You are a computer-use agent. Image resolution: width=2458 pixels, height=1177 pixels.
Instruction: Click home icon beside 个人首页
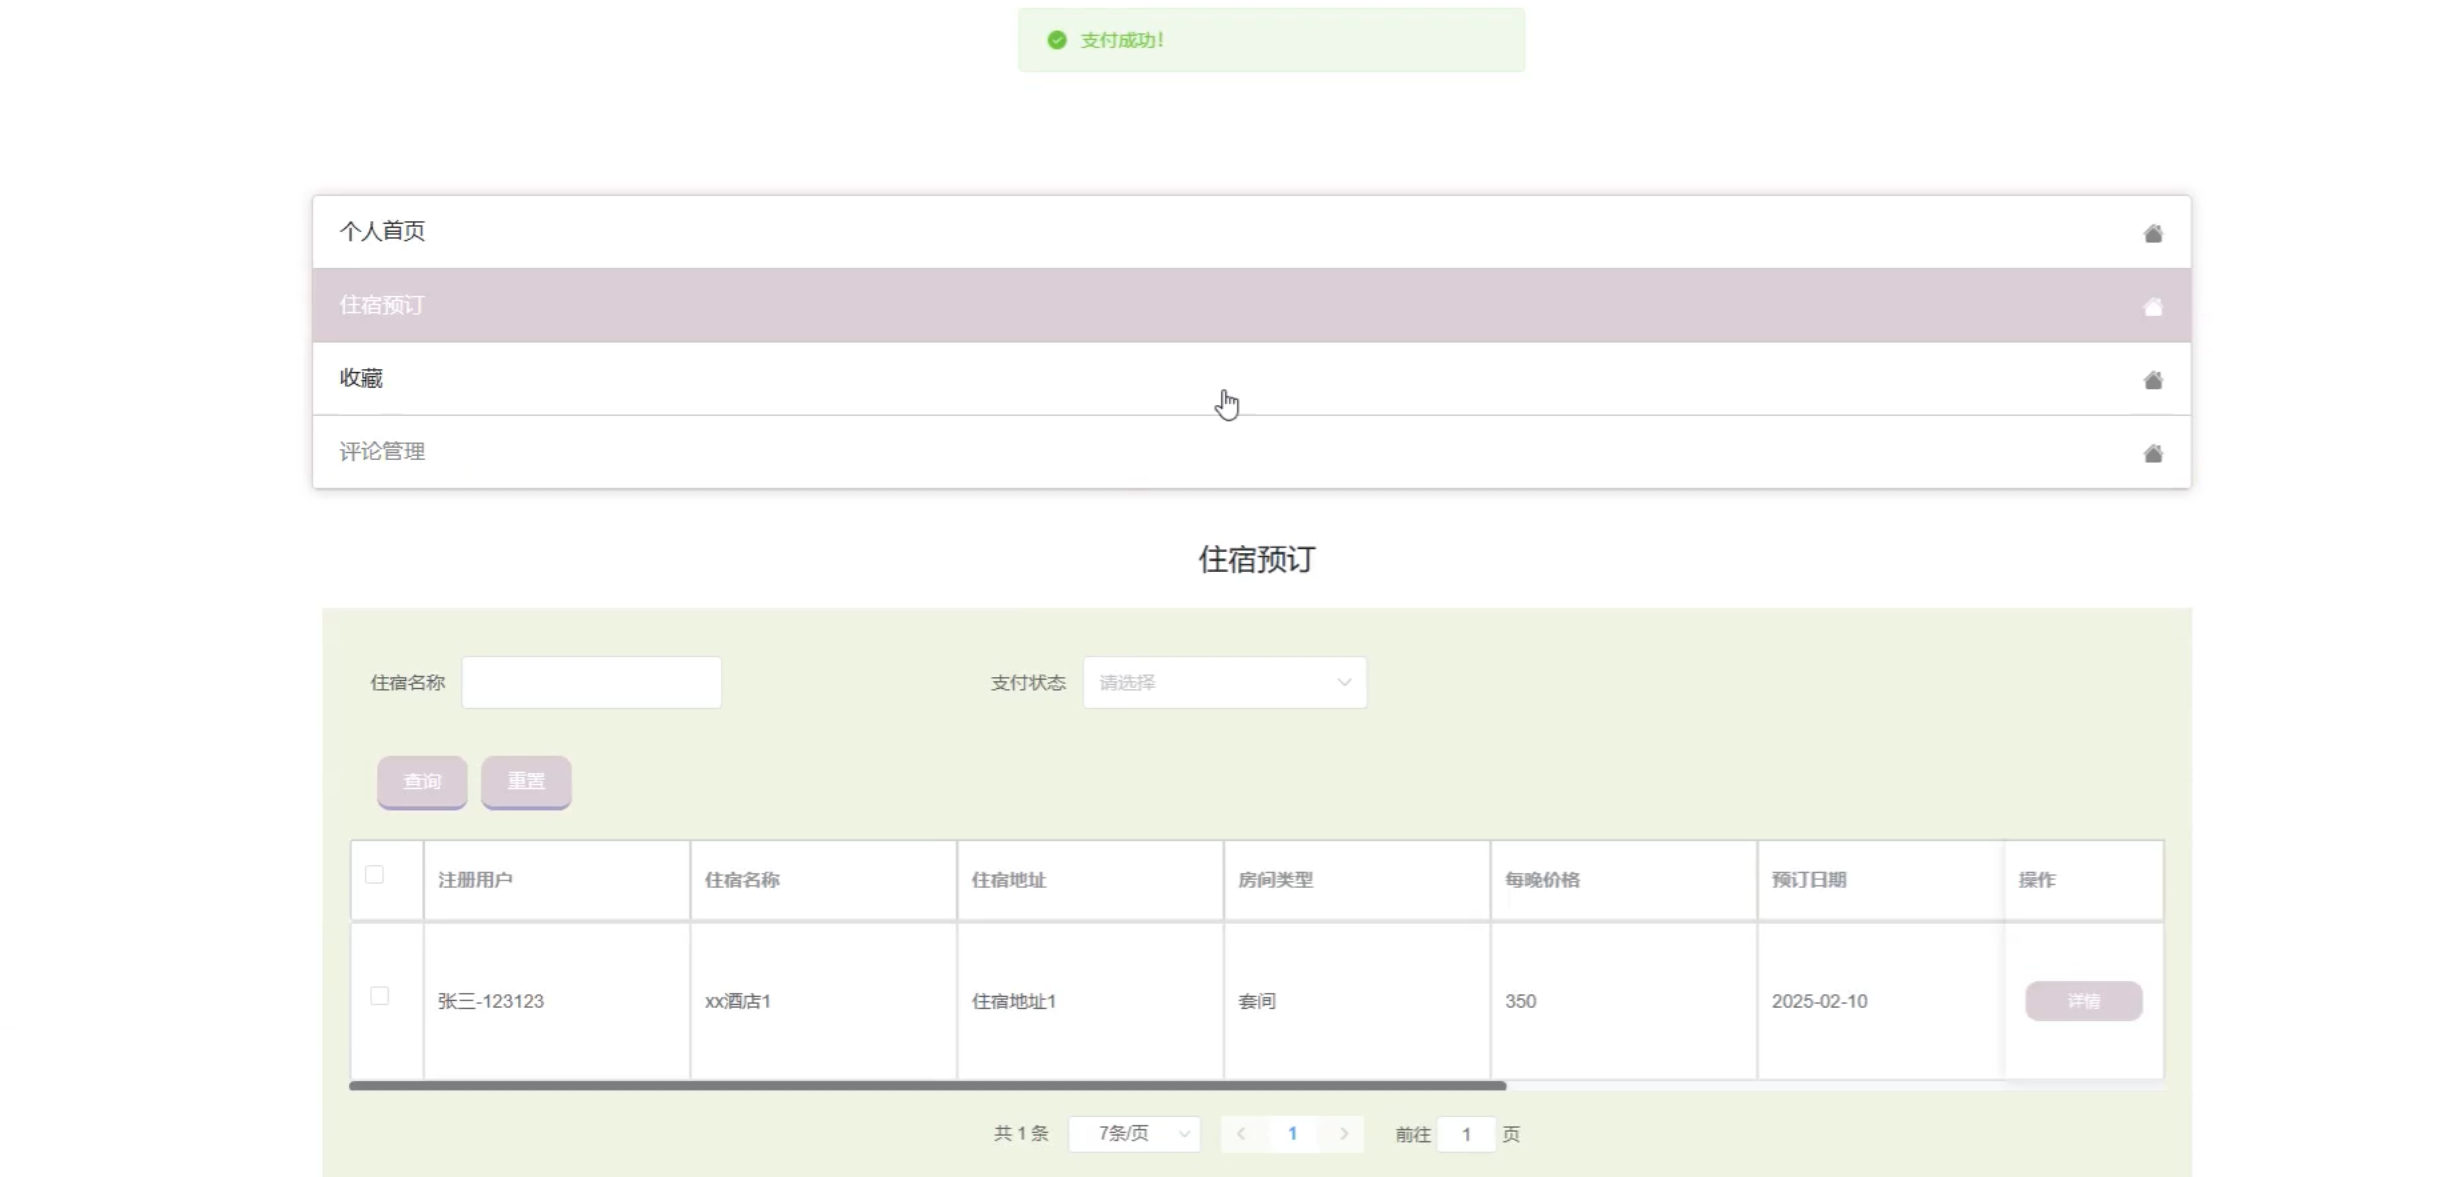point(2153,234)
